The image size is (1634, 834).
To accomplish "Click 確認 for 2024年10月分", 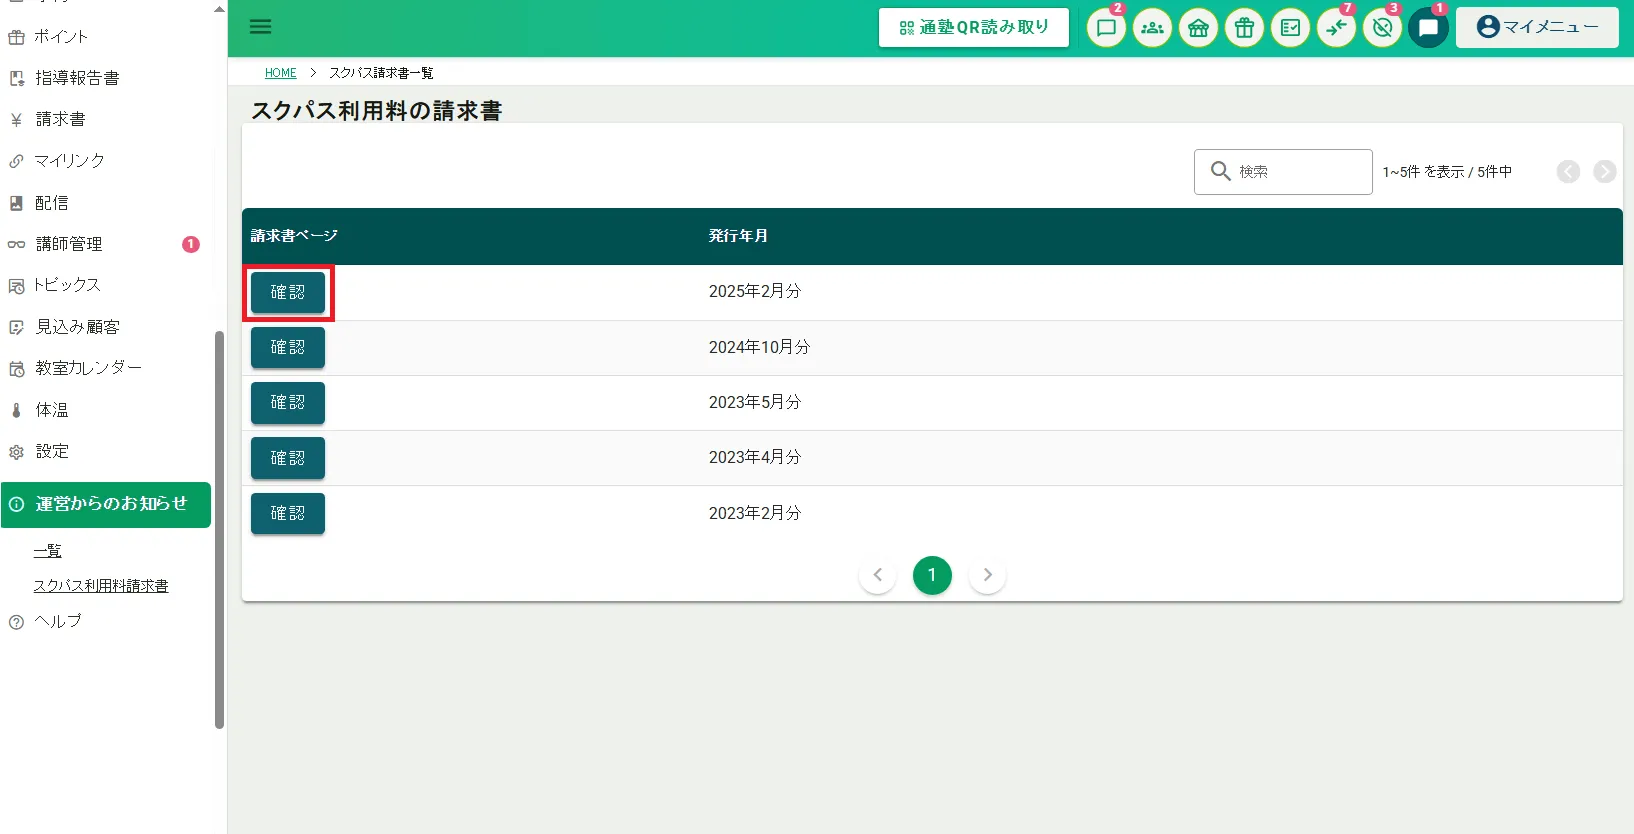I will click(288, 348).
